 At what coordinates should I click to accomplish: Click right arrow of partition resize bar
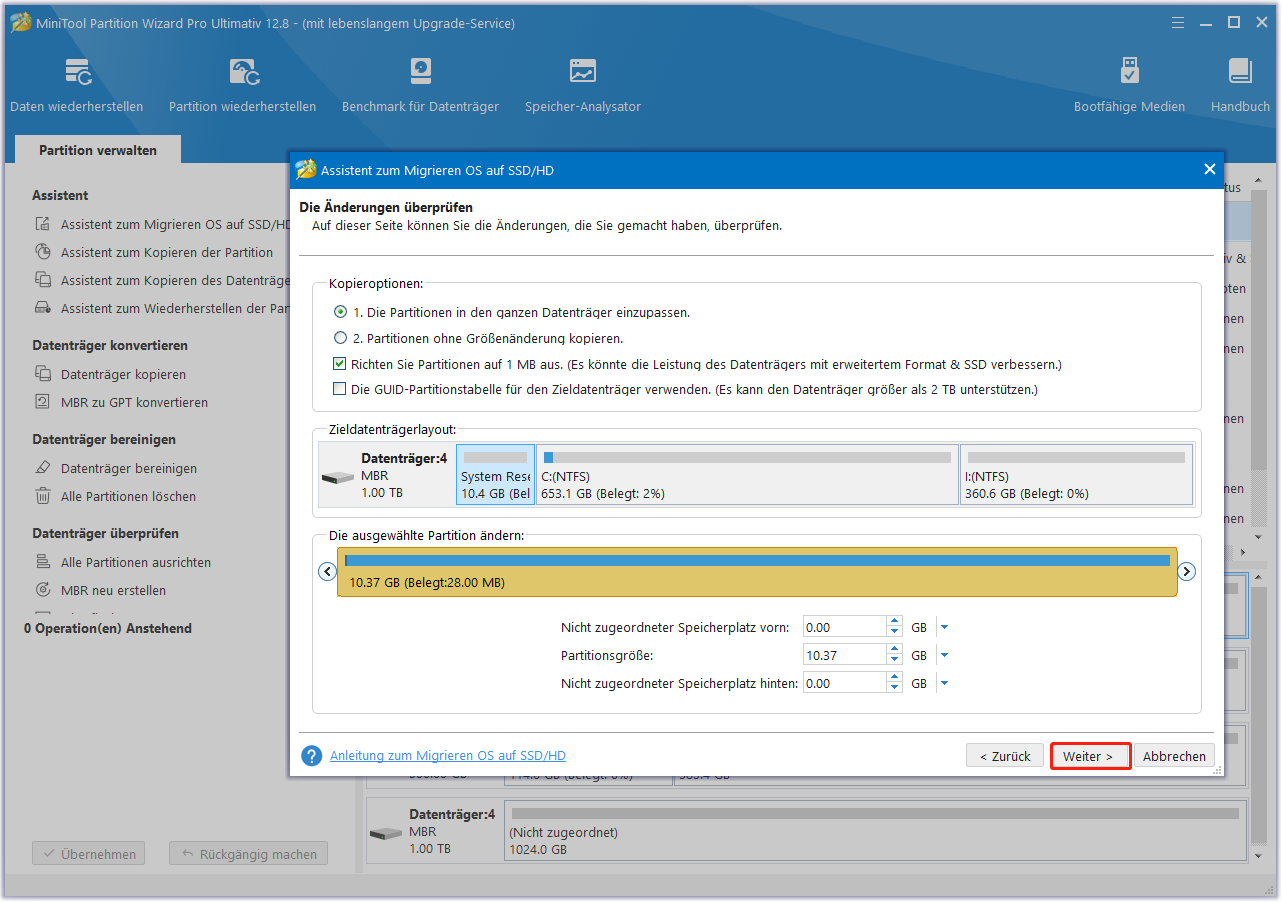click(1187, 572)
